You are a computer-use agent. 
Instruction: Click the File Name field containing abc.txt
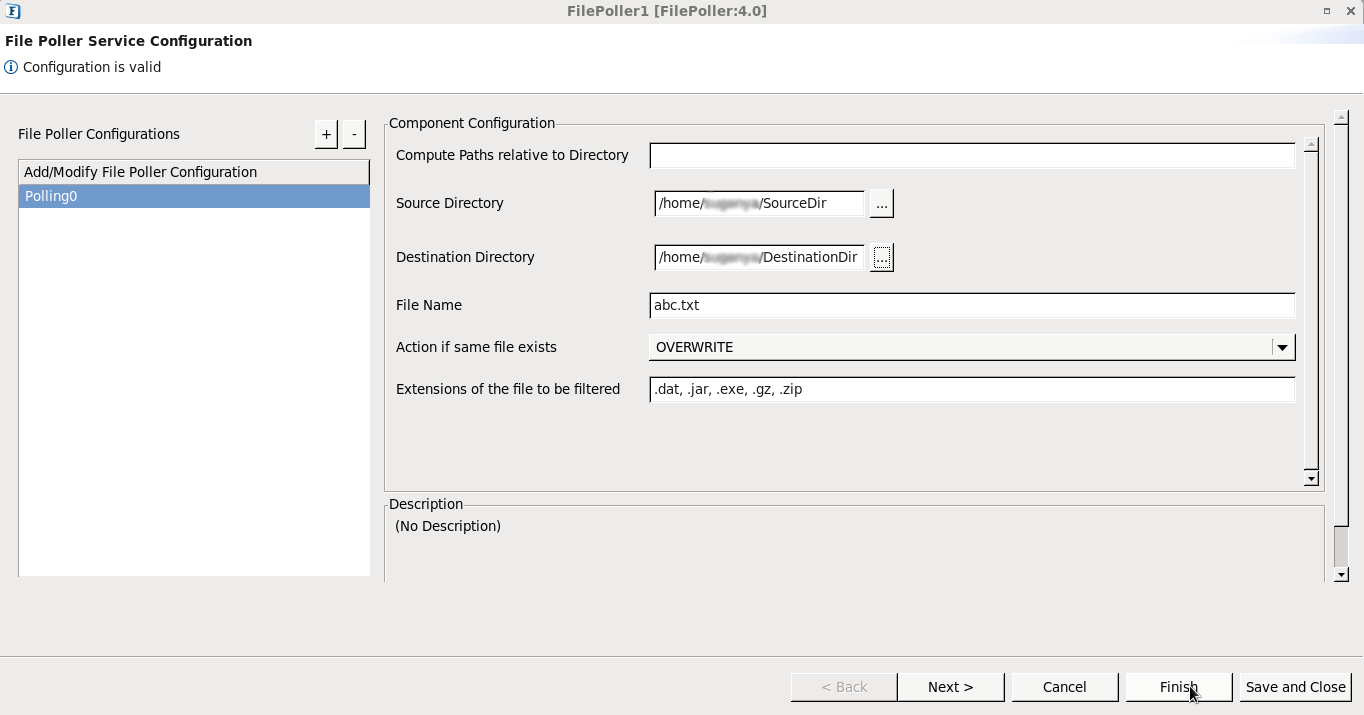[x=972, y=306]
